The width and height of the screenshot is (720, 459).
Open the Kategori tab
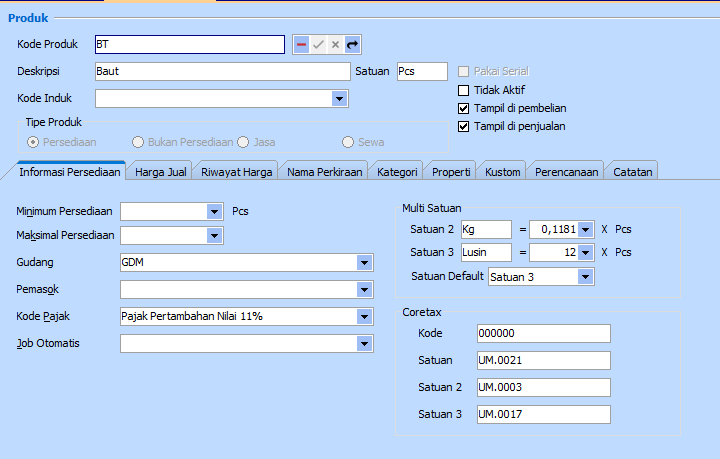[x=397, y=172]
